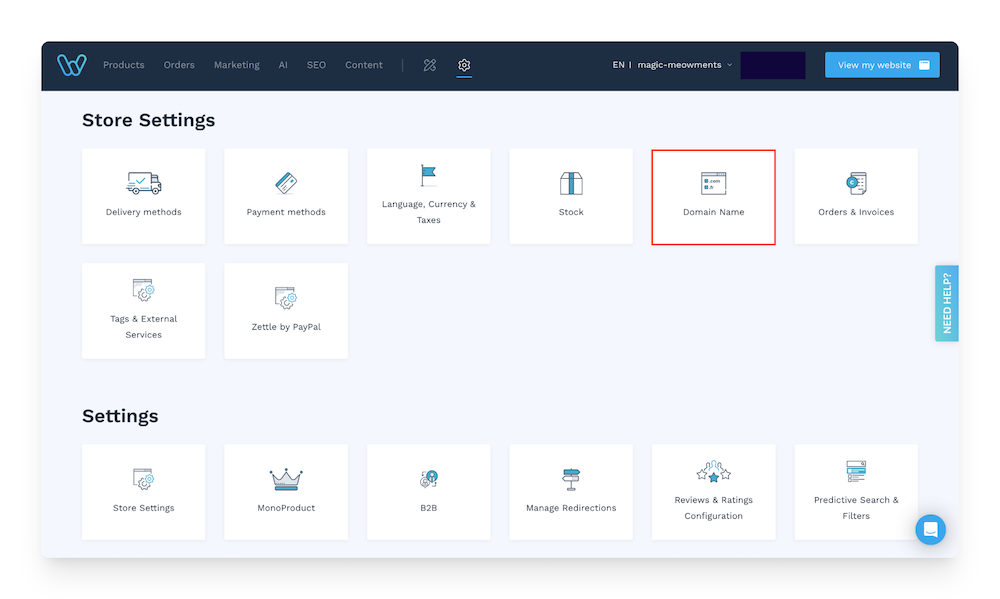Open the live chat bubble
1000x599 pixels.
point(930,529)
